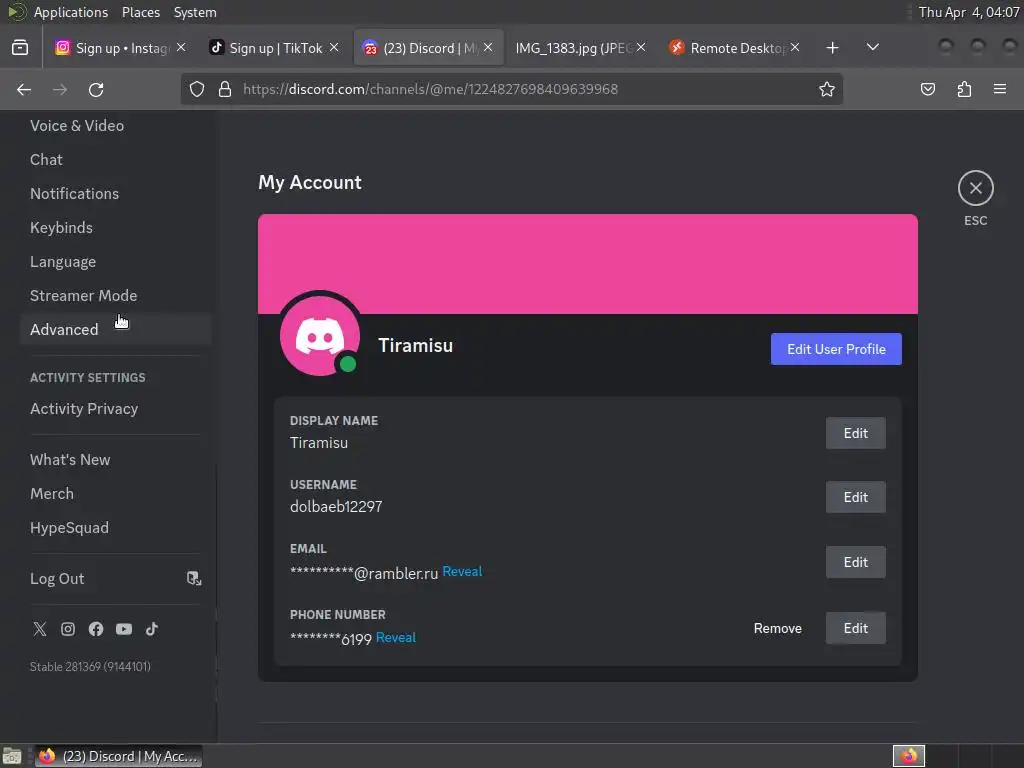The image size is (1024, 768).
Task: Click the log out arrow icon
Action: coord(194,579)
